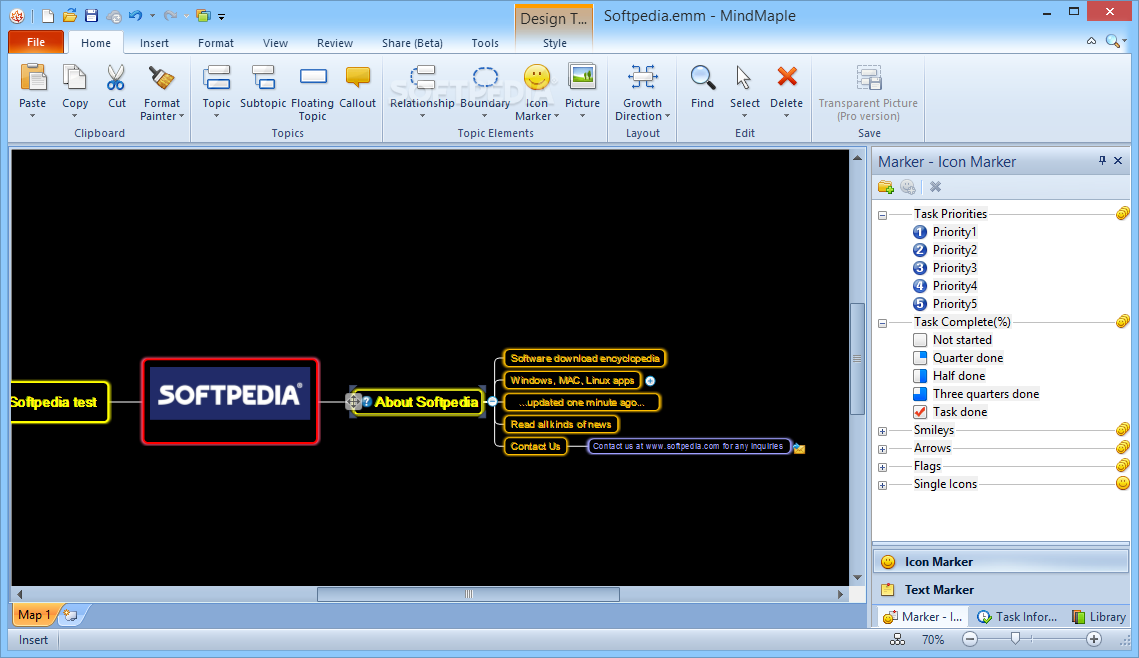The height and width of the screenshot is (658, 1139).
Task: Activate the Format Painter brush
Action: click(x=161, y=78)
